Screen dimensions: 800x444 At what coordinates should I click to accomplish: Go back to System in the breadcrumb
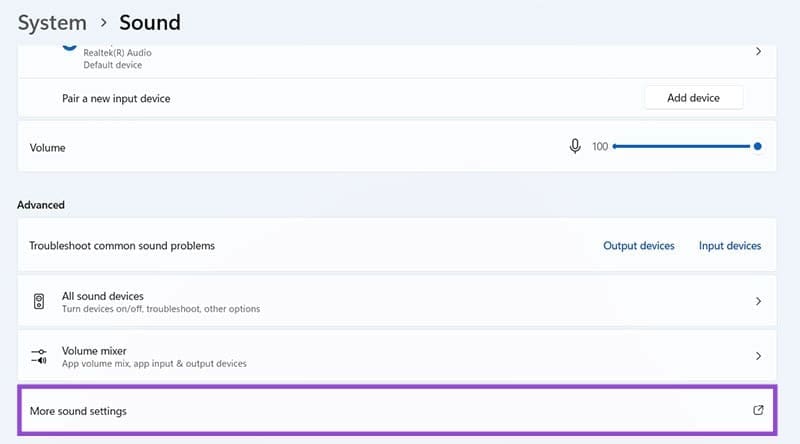51,22
